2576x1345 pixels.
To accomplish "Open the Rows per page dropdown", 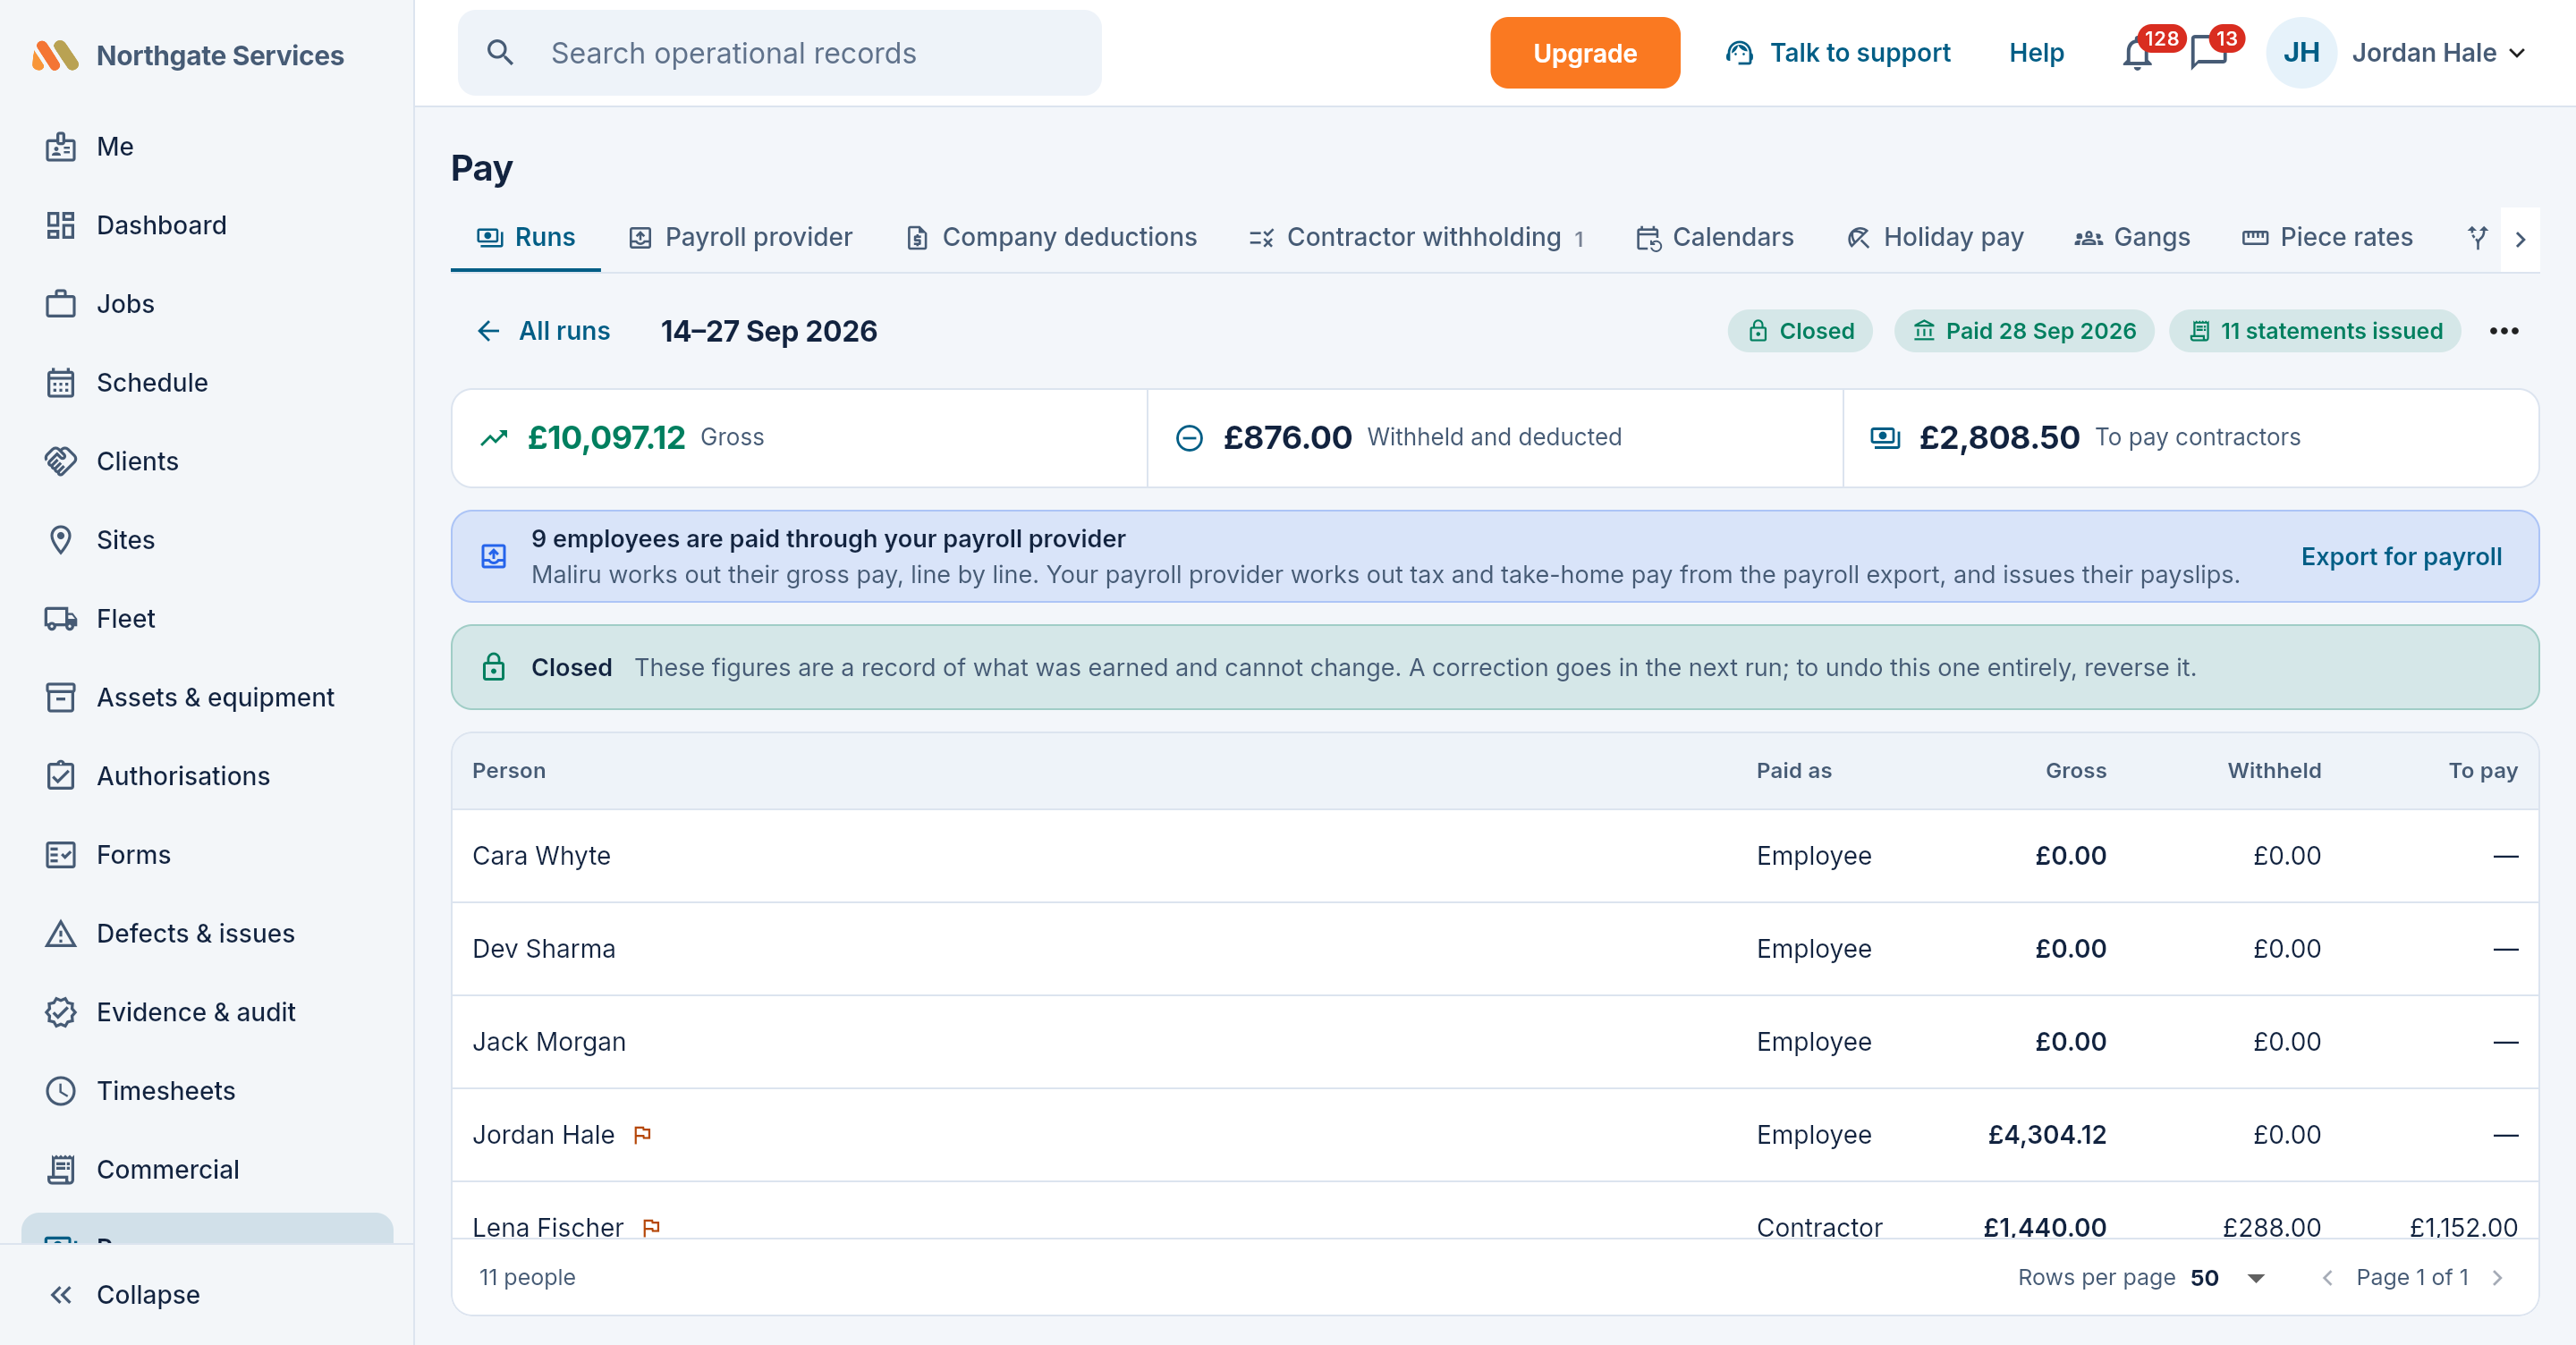I will (2227, 1278).
